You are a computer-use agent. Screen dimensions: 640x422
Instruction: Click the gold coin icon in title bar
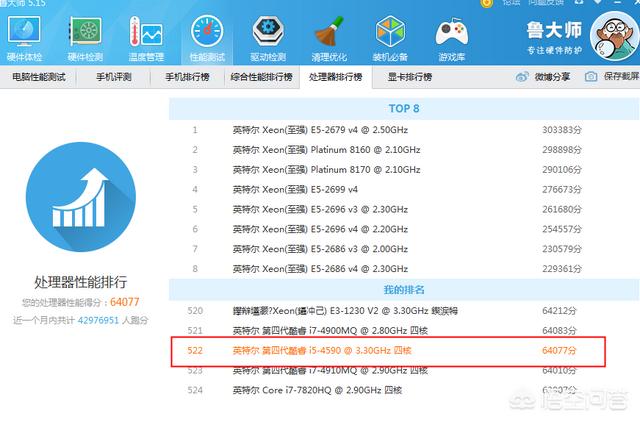click(x=486, y=3)
